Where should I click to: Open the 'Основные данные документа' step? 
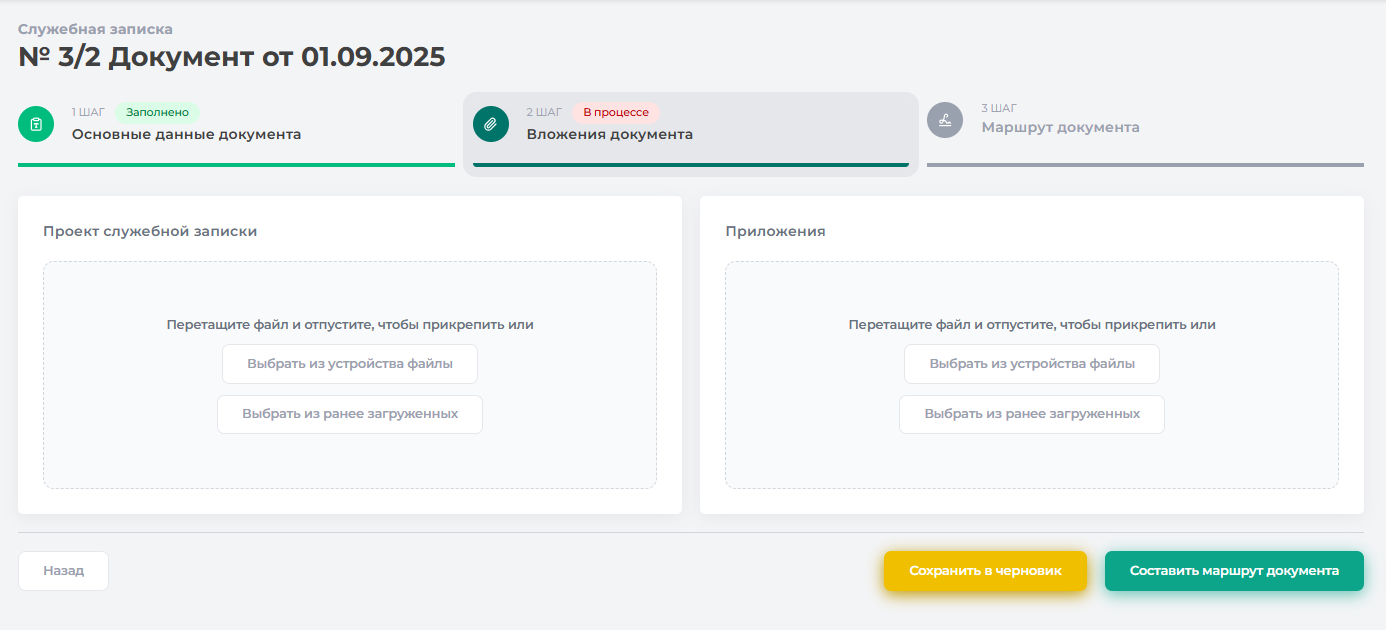[186, 134]
